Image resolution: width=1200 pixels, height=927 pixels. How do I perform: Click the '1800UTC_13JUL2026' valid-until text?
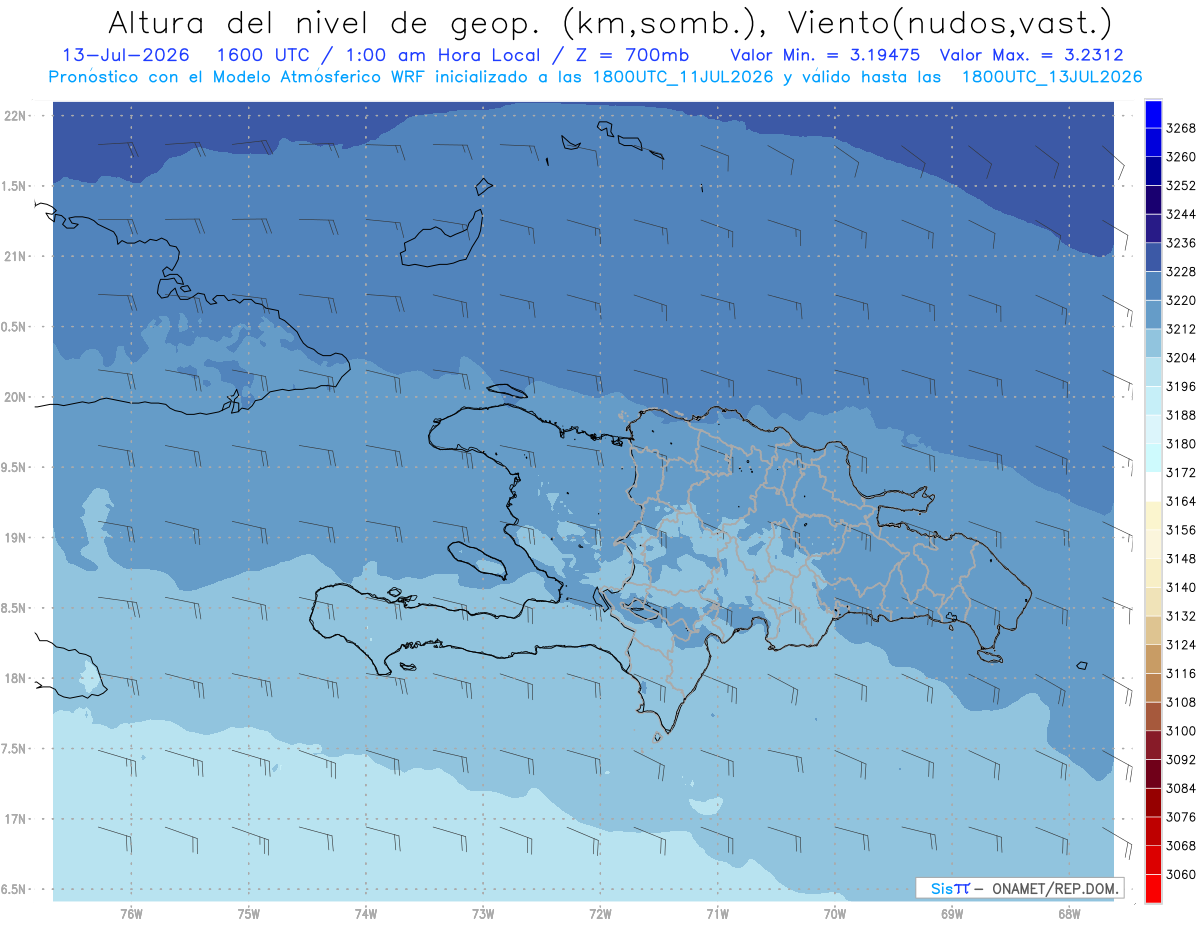click(1052, 77)
